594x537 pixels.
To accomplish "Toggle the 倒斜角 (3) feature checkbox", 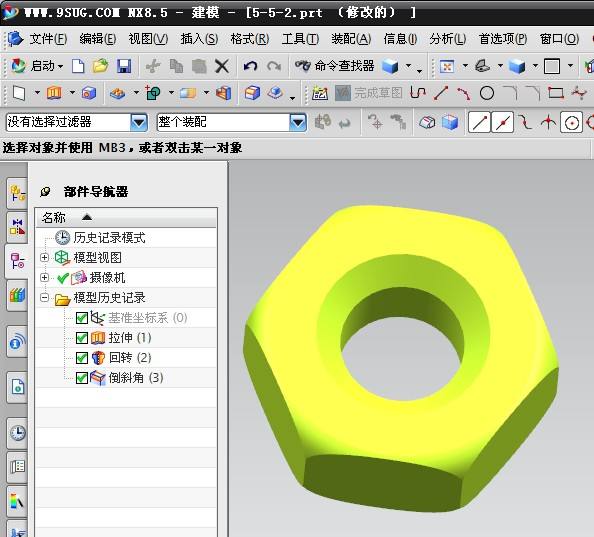I will pos(82,378).
